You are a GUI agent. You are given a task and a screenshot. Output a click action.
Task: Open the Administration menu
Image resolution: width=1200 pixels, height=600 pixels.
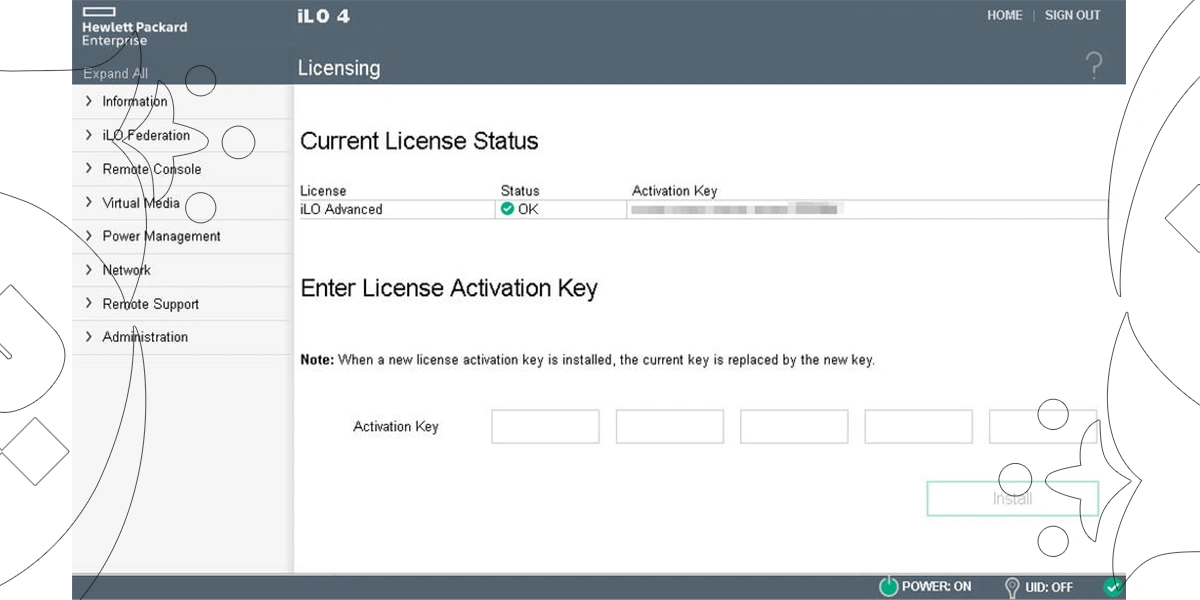(x=145, y=337)
